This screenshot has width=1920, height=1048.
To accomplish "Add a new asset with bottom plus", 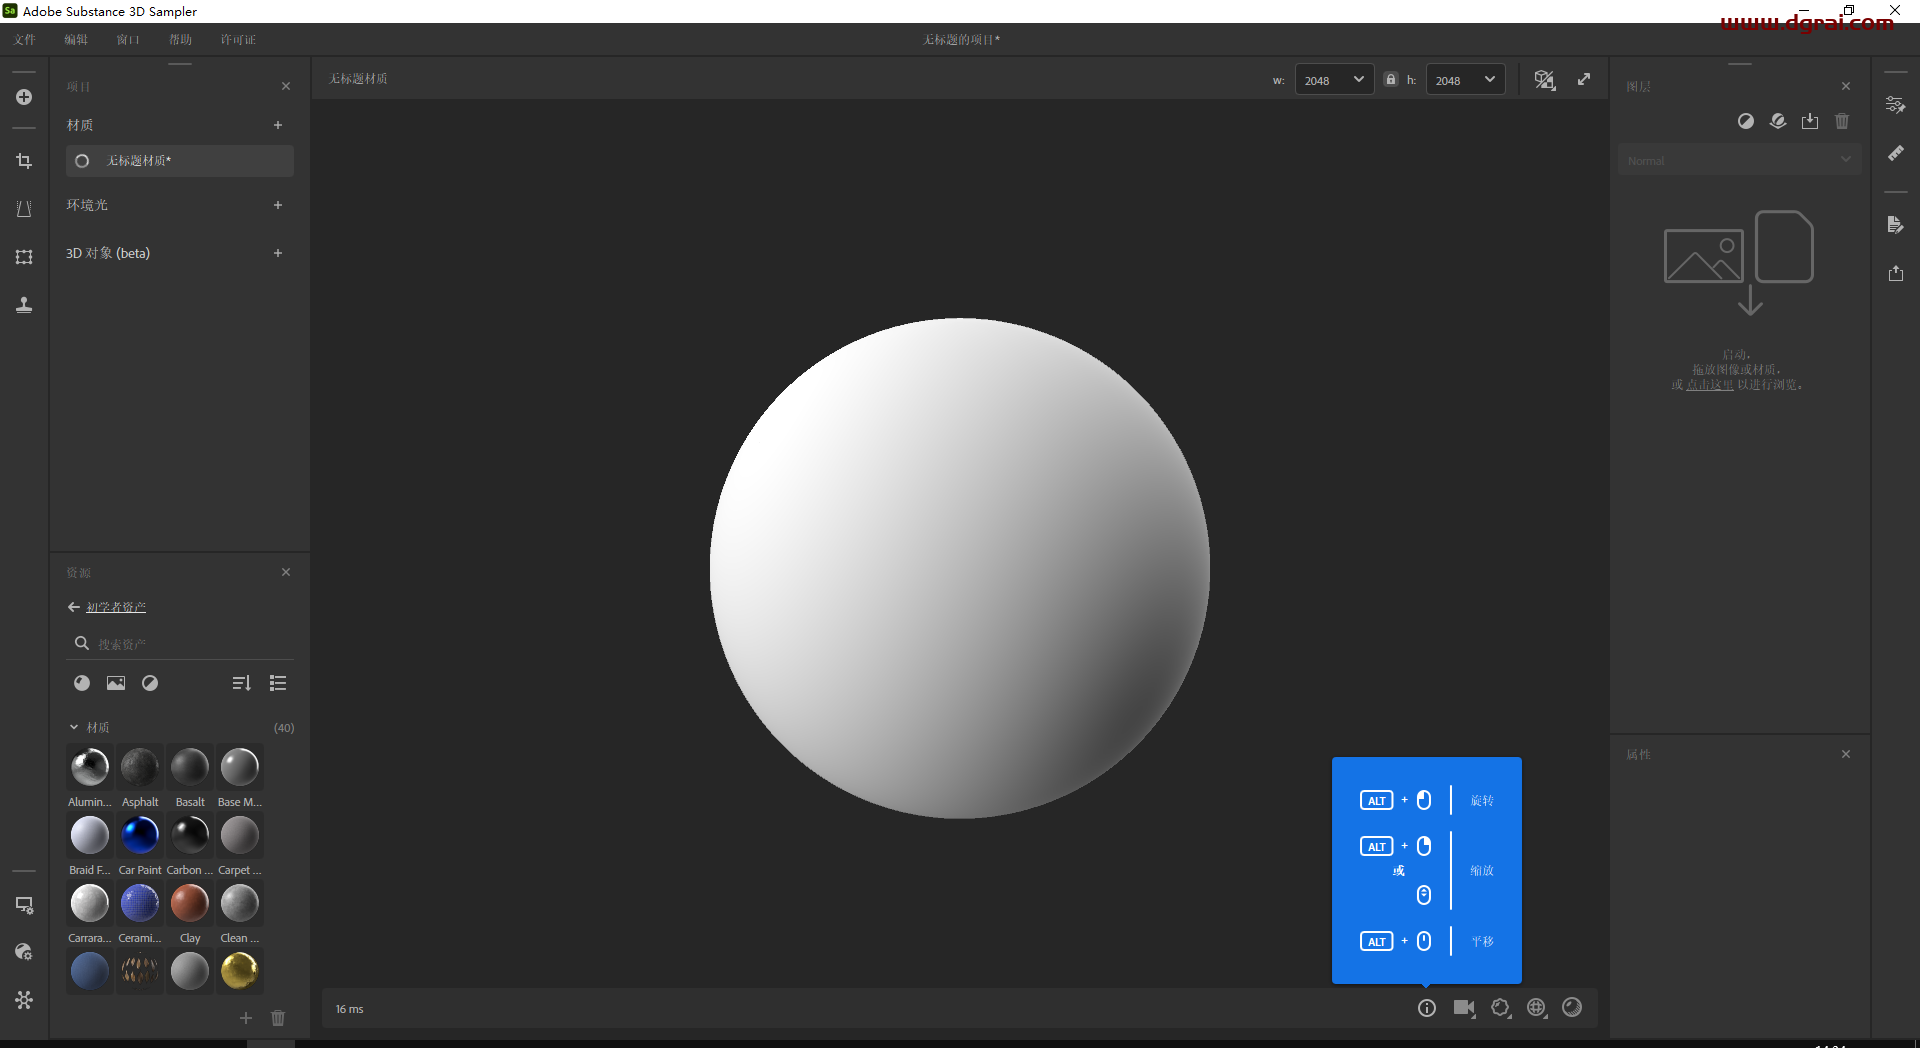I will coord(246,1018).
